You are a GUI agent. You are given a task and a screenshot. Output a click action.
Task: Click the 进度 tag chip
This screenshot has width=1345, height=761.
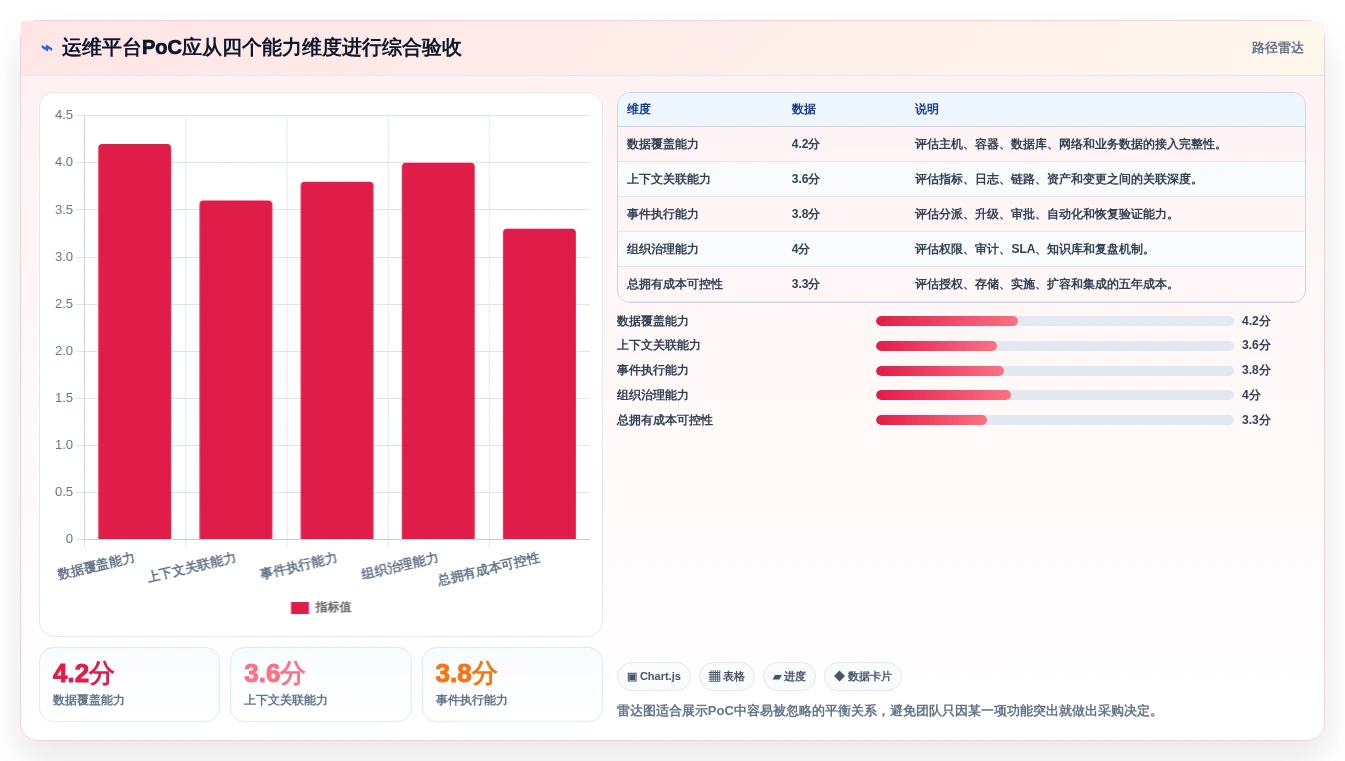(x=789, y=677)
